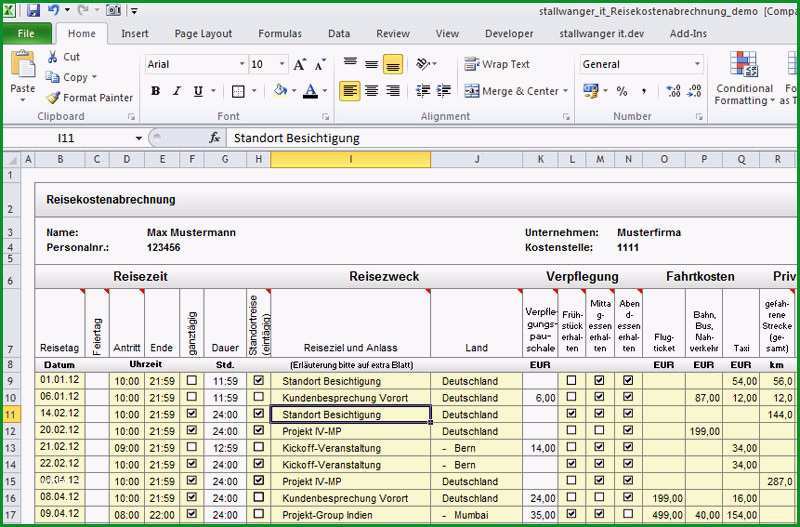The width and height of the screenshot is (800, 527).
Task: Toggle Standortreise checkbox for 06.01.12 row
Action: coord(259,396)
